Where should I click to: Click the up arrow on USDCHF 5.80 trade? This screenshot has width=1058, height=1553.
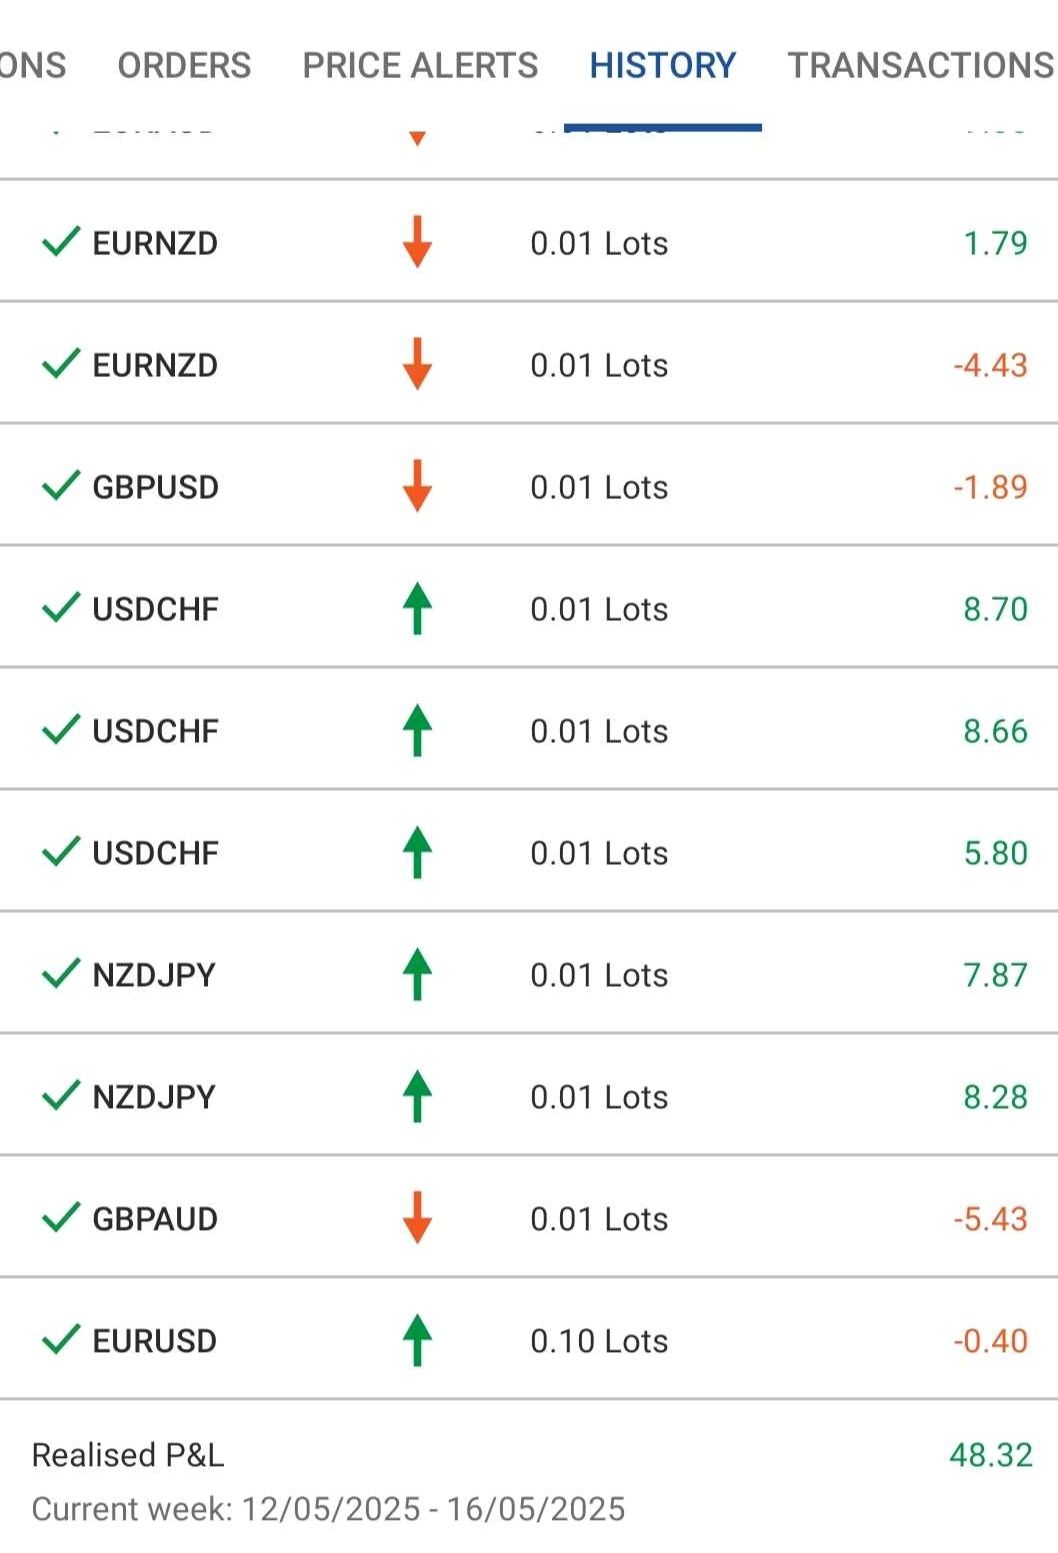point(417,852)
